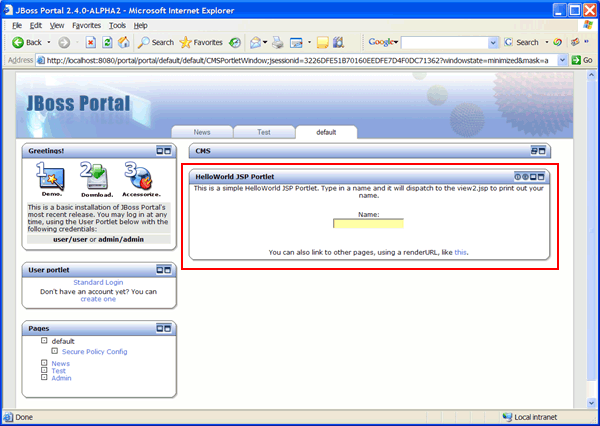Viewport: 600px width, 426px height.
Task: Toggle the Admin tree node expander
Action: click(x=44, y=377)
